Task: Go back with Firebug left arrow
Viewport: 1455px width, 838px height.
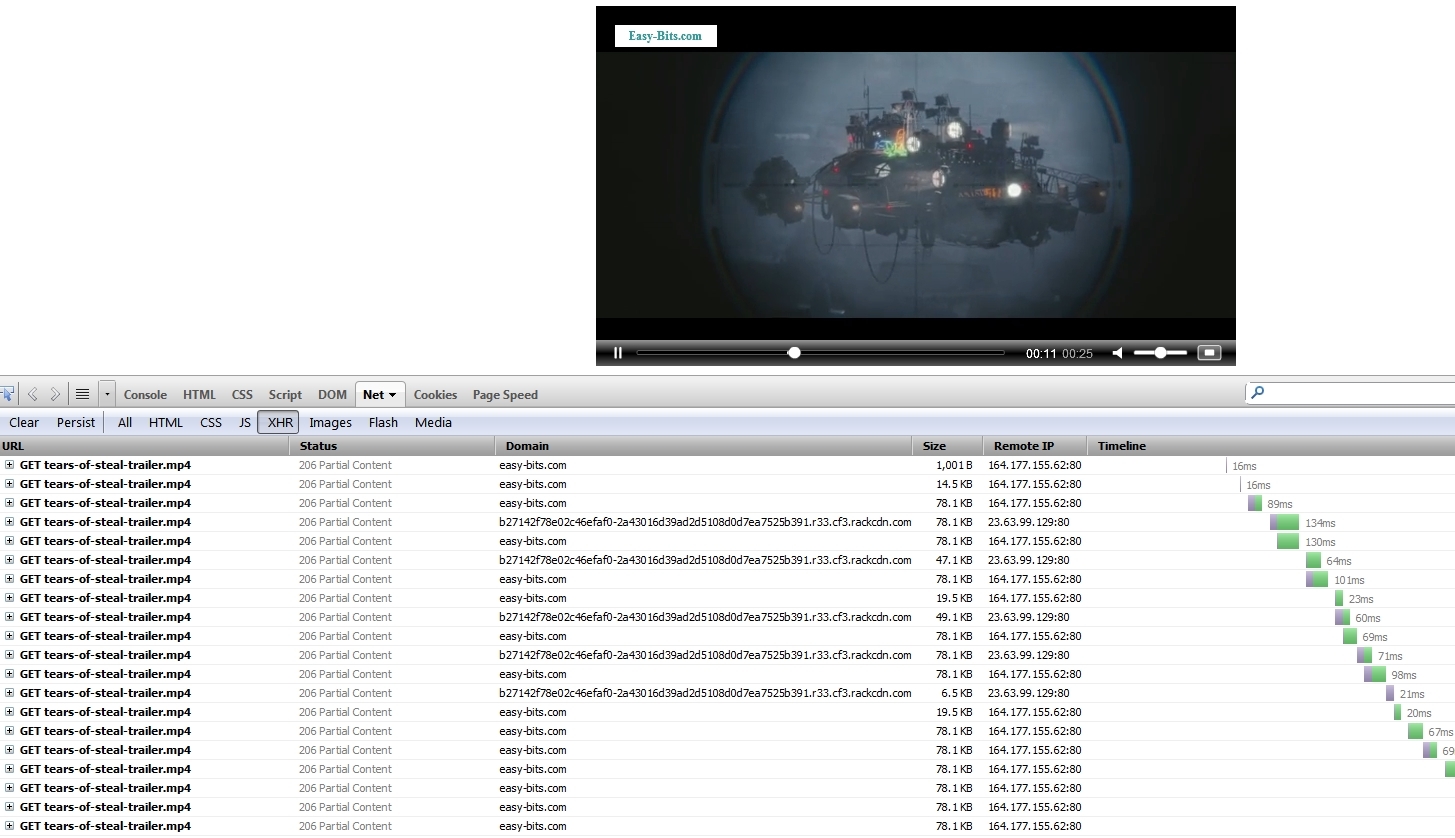Action: click(x=32, y=394)
